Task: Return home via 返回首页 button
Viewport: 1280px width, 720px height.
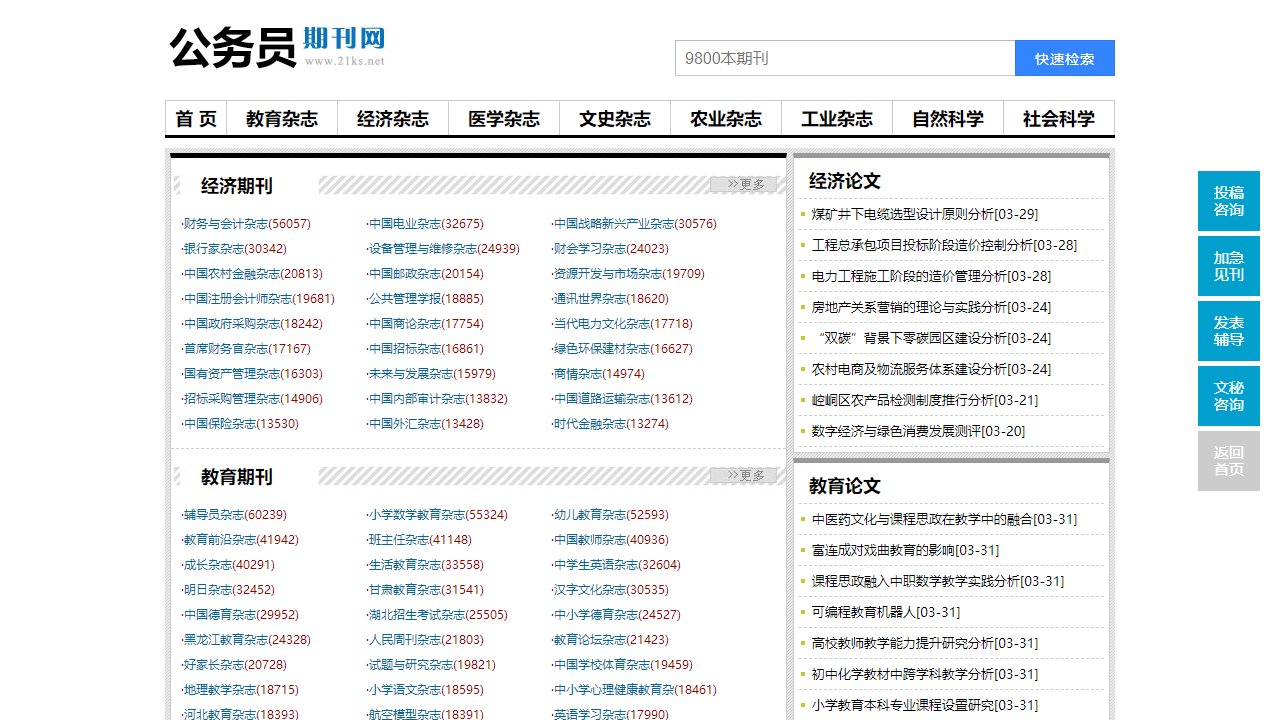Action: point(1228,461)
